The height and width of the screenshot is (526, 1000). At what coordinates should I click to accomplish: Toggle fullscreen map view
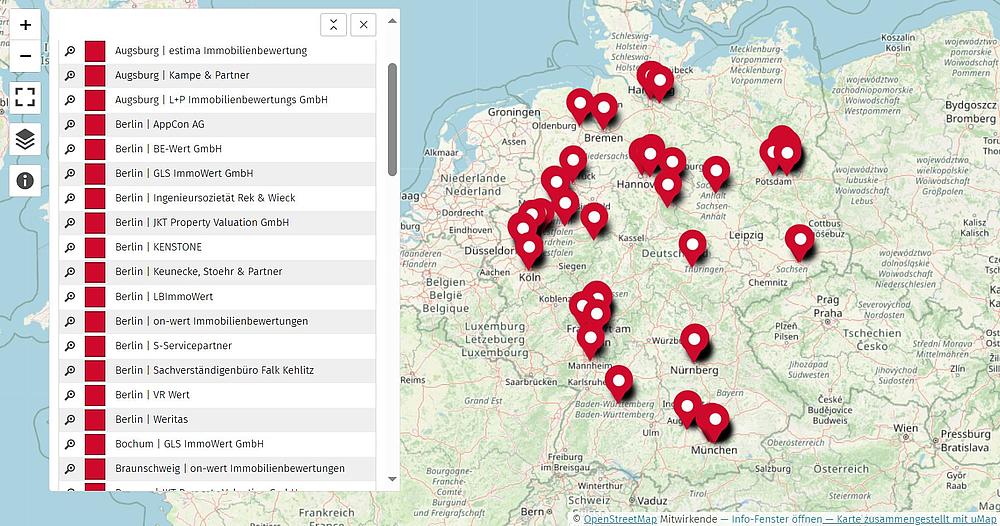click(x=25, y=97)
